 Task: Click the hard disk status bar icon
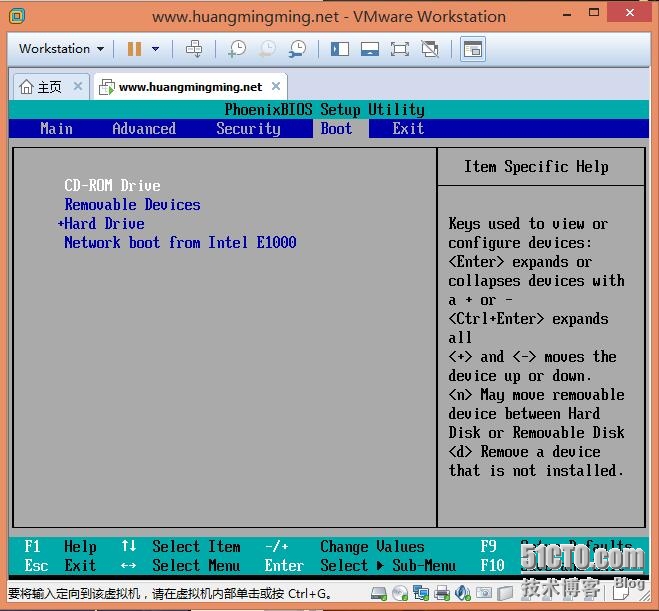[x=379, y=593]
